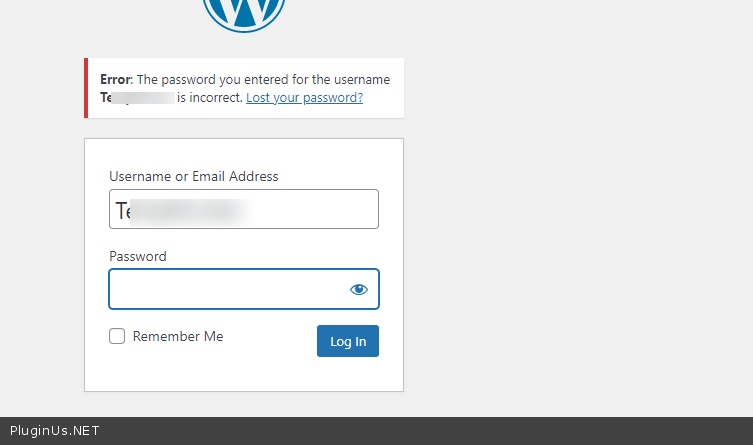Click the Remember Me label text

tap(178, 337)
